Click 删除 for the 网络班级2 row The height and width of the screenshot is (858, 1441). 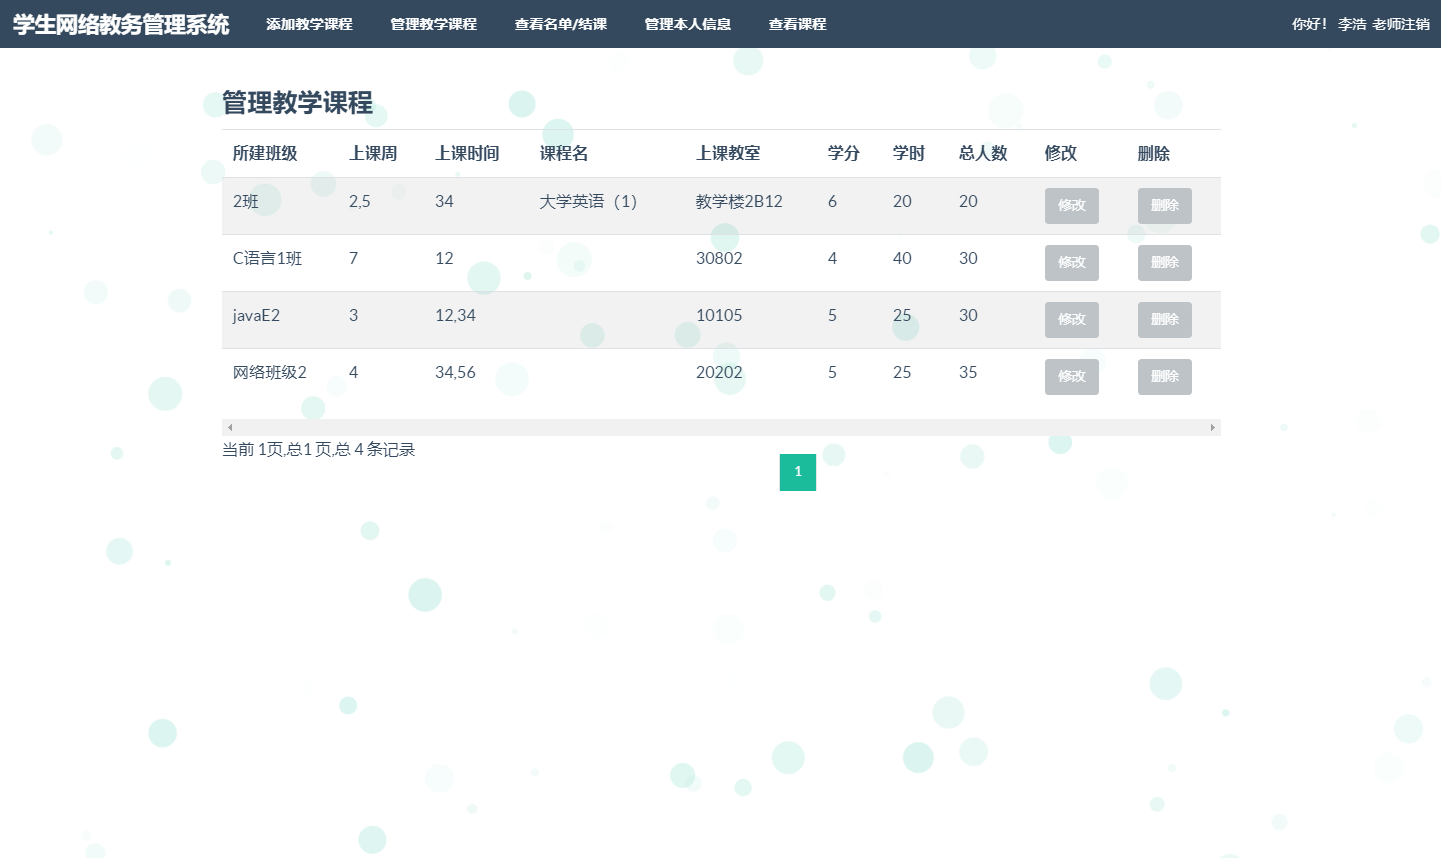(1164, 376)
